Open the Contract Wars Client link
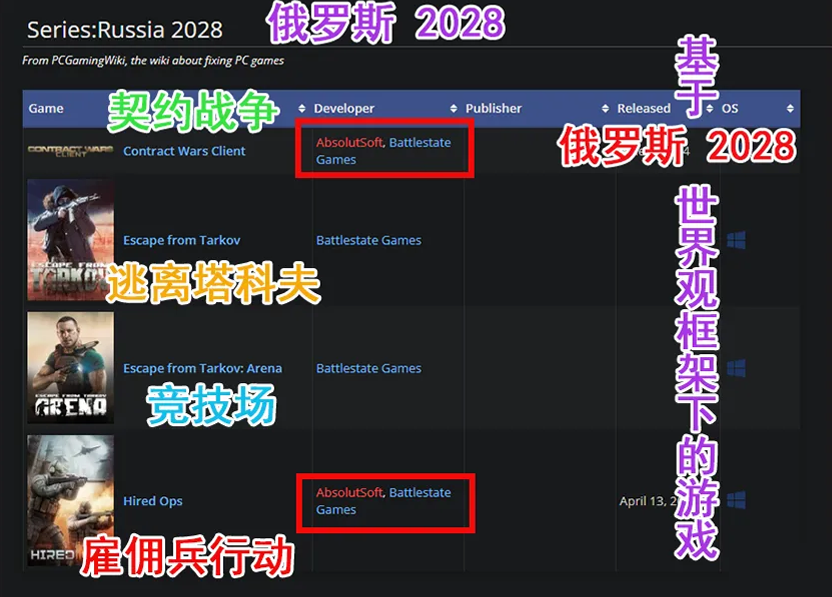 tap(184, 151)
